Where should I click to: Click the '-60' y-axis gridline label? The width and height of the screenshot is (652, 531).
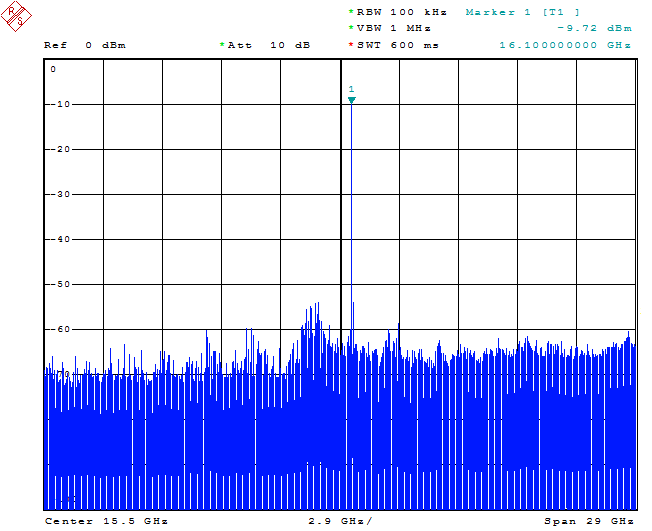[61, 329]
